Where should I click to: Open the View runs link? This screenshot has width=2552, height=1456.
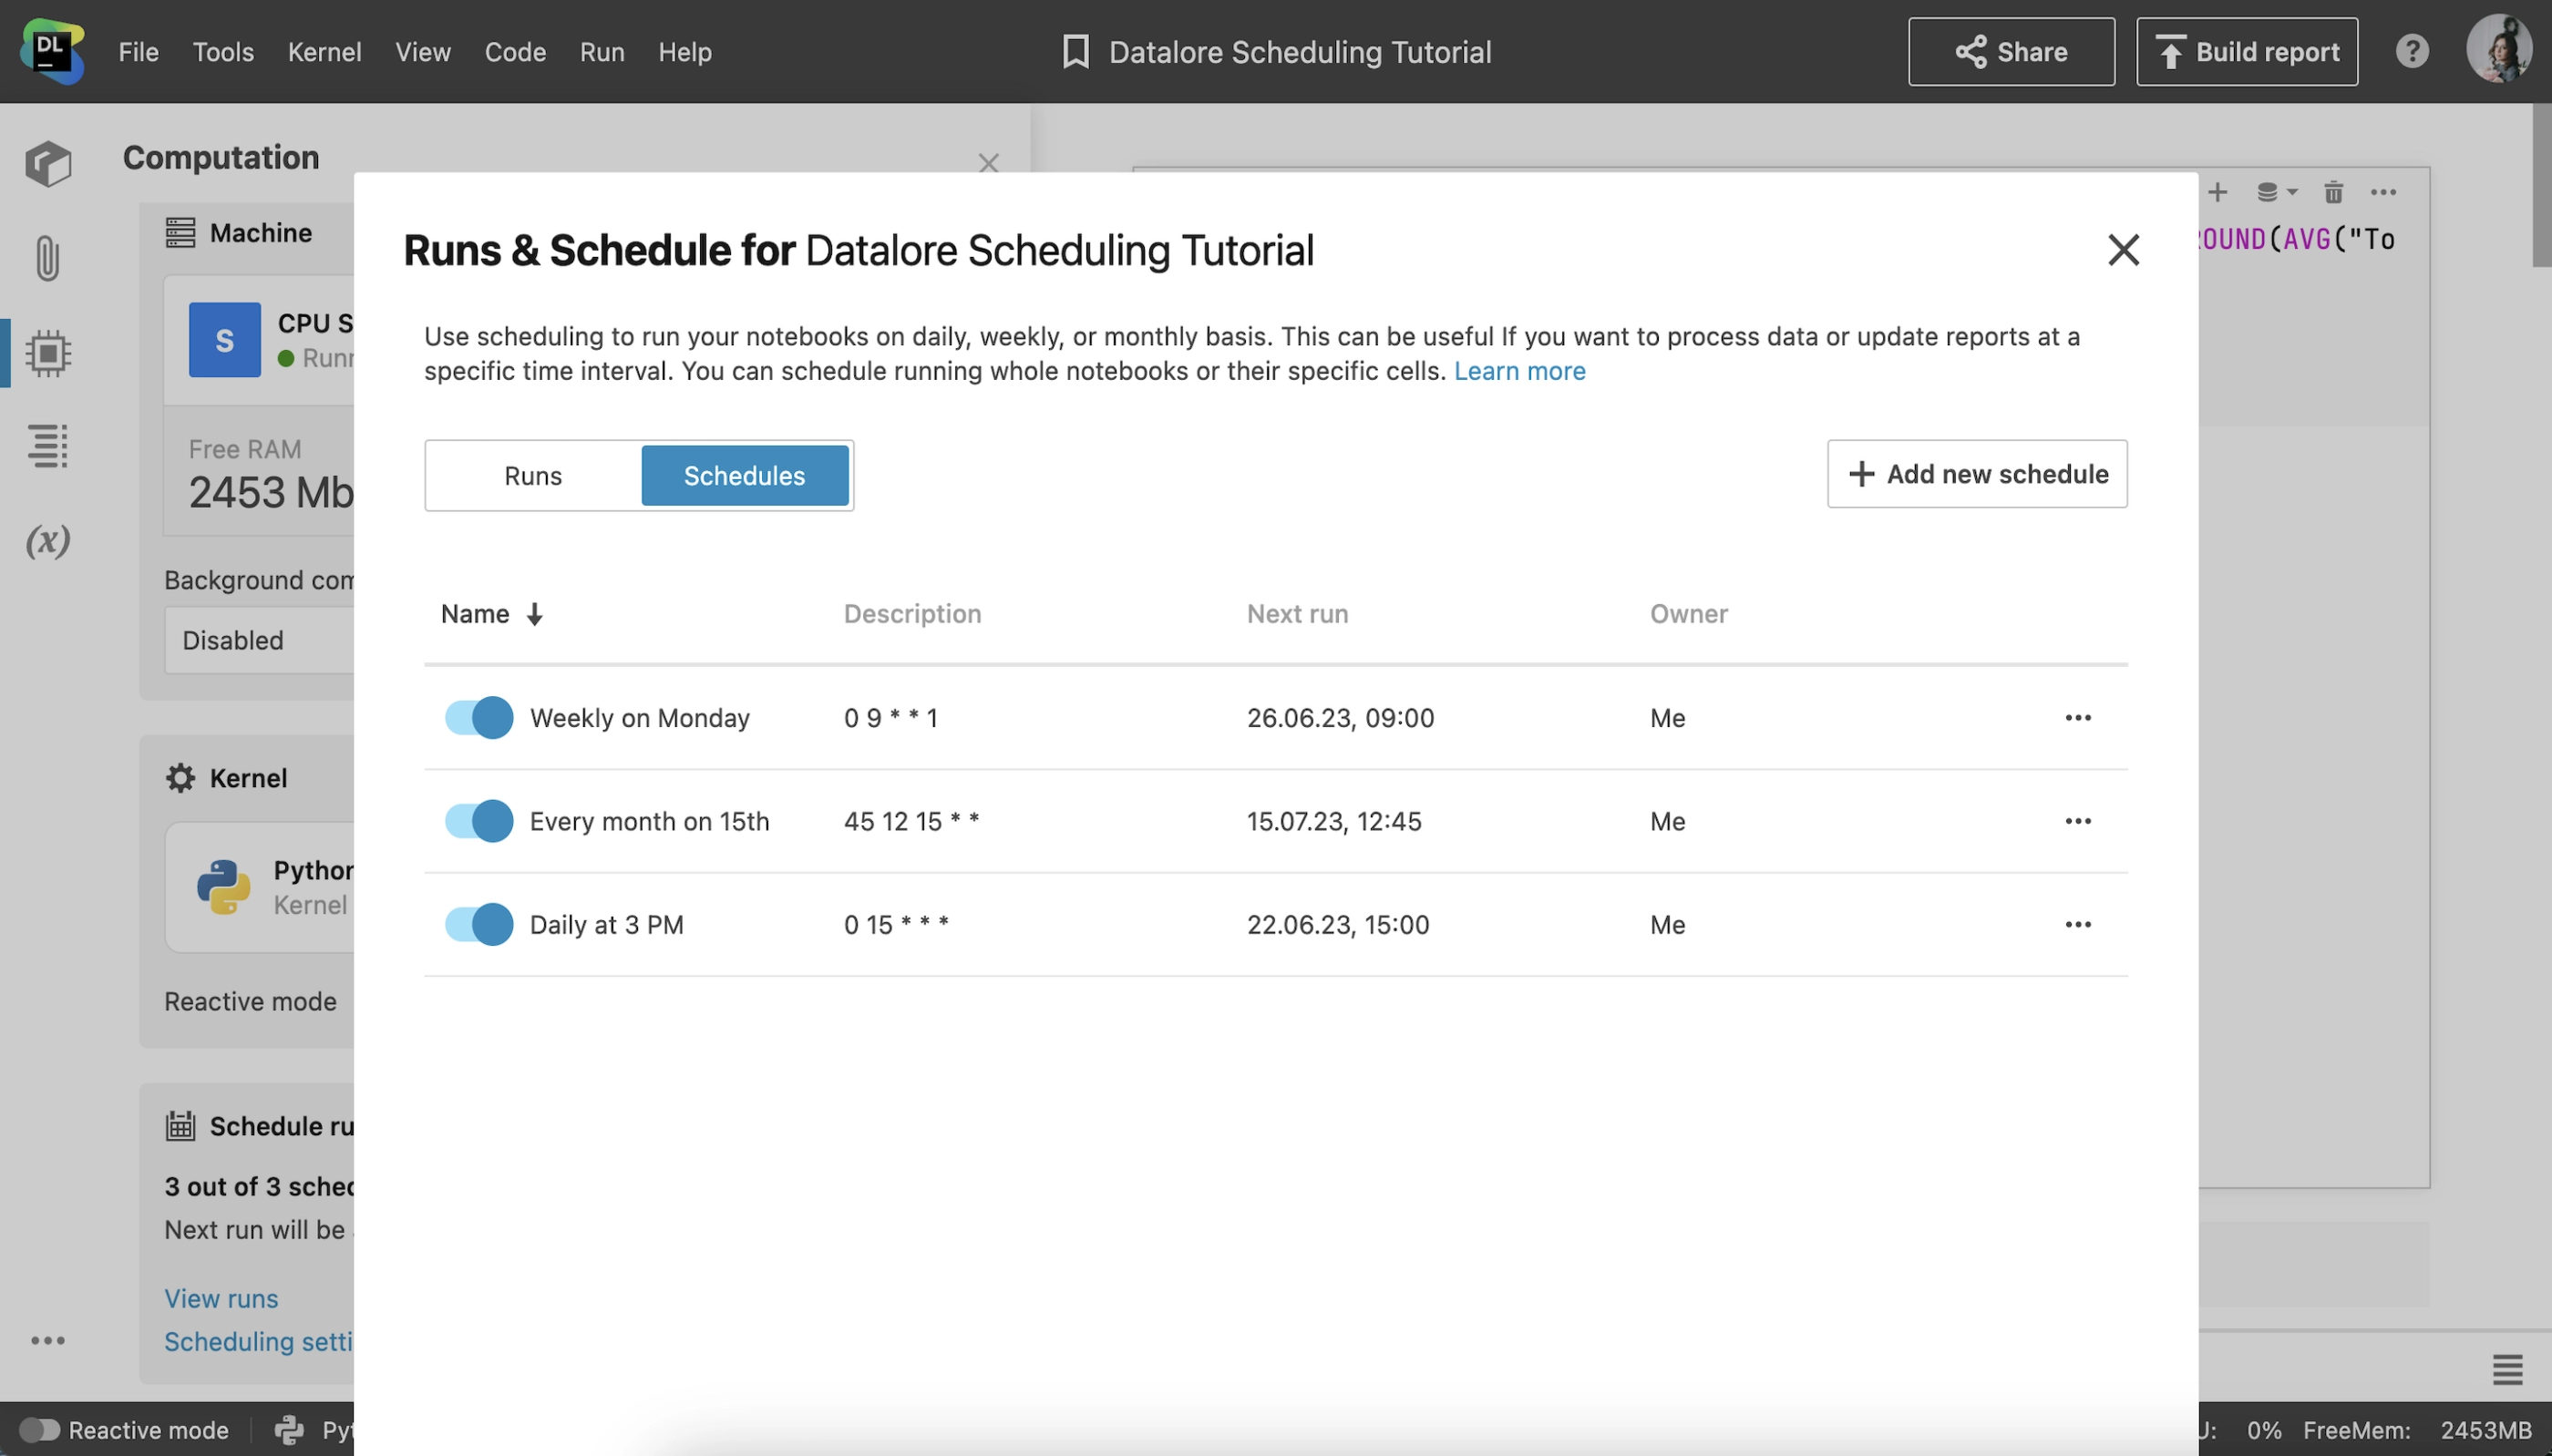tap(221, 1299)
